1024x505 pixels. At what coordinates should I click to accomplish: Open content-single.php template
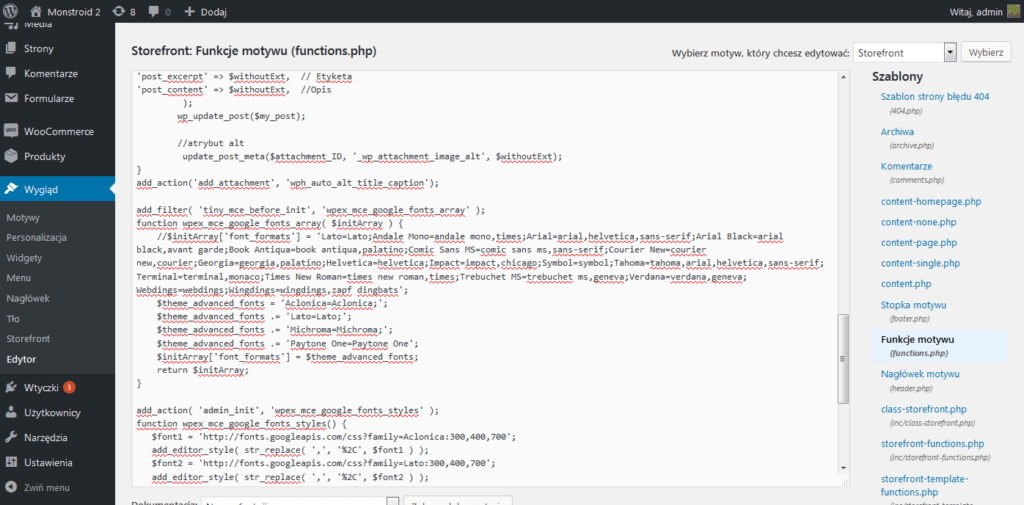click(920, 264)
